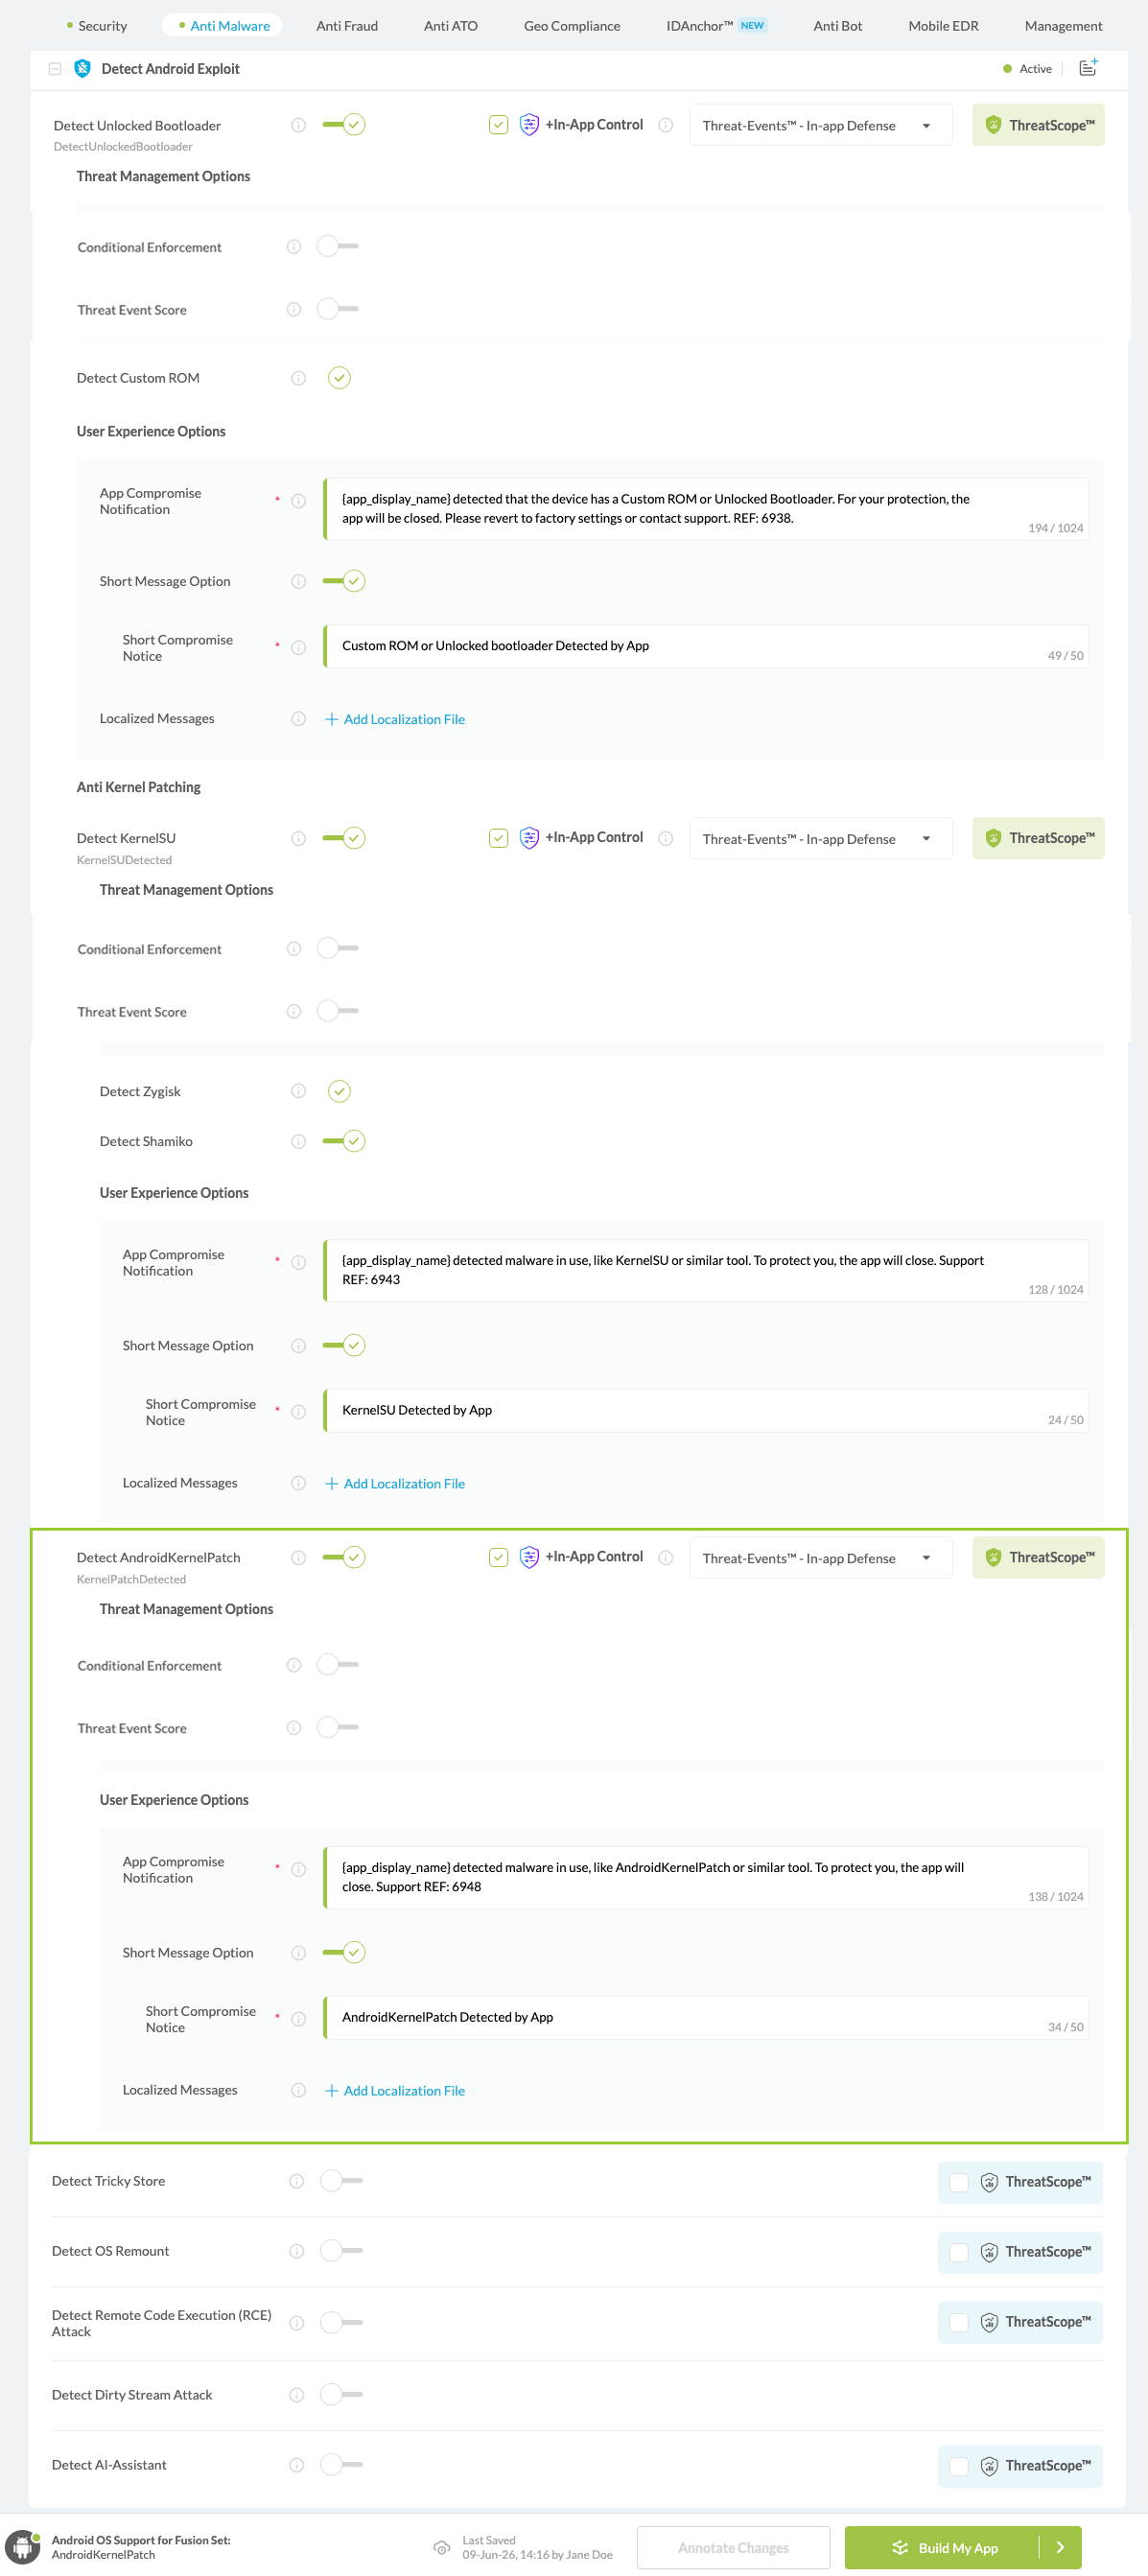Enable Detect Dirty Stream Attack toggle
This screenshot has height=2576, width=1148.
[341, 2394]
